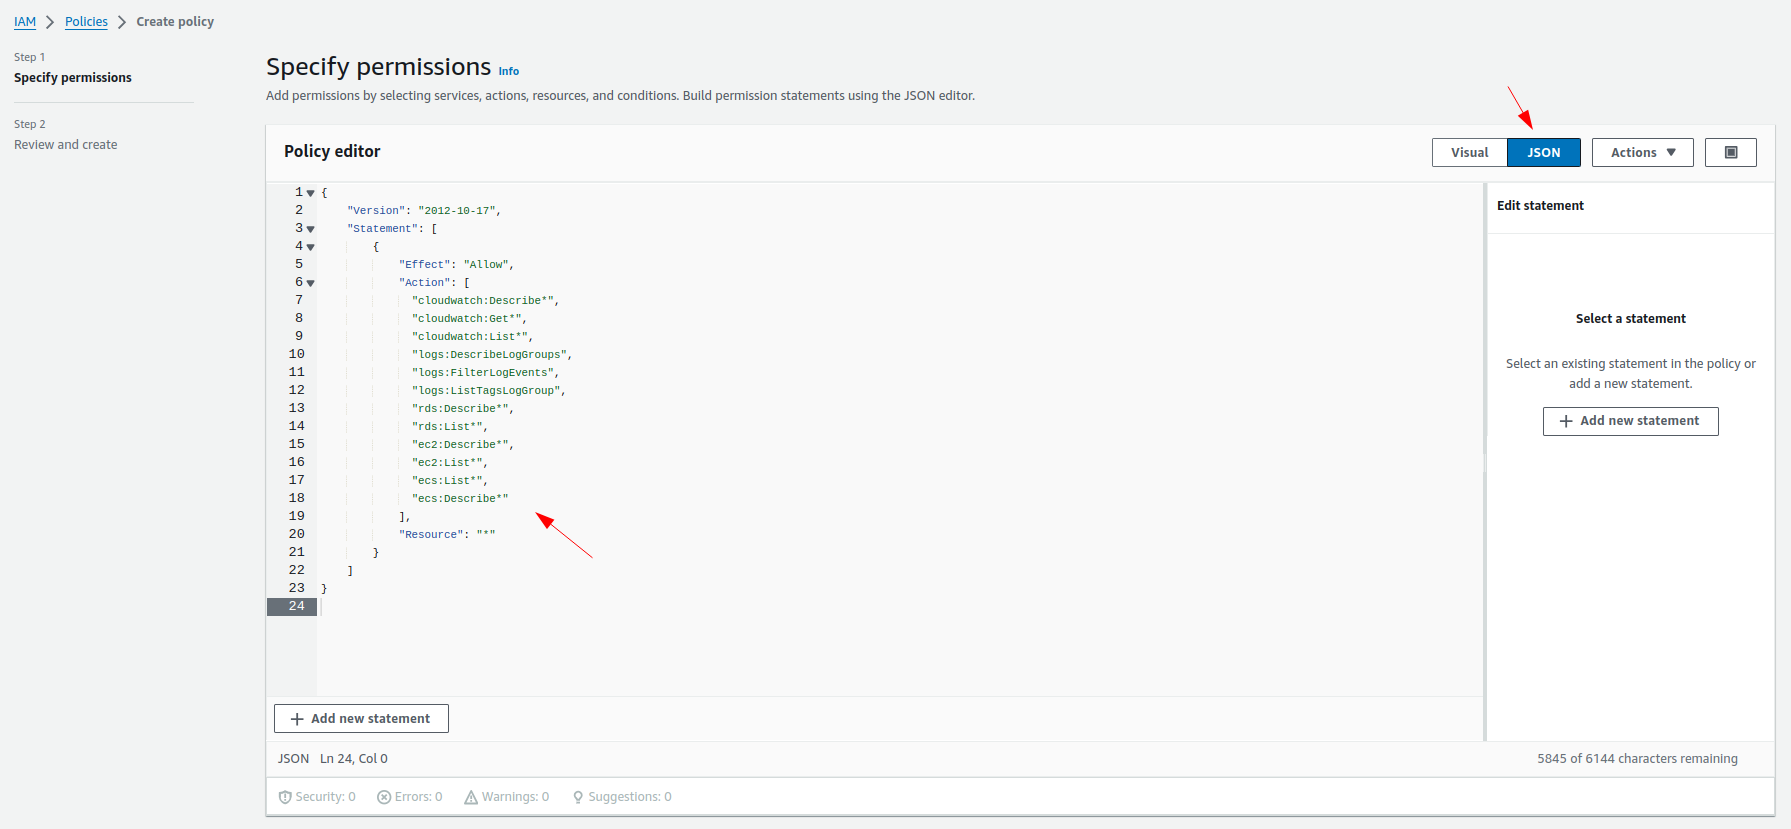Click the "rds:Describe*" action line
This screenshot has height=829, width=1791.
(463, 409)
